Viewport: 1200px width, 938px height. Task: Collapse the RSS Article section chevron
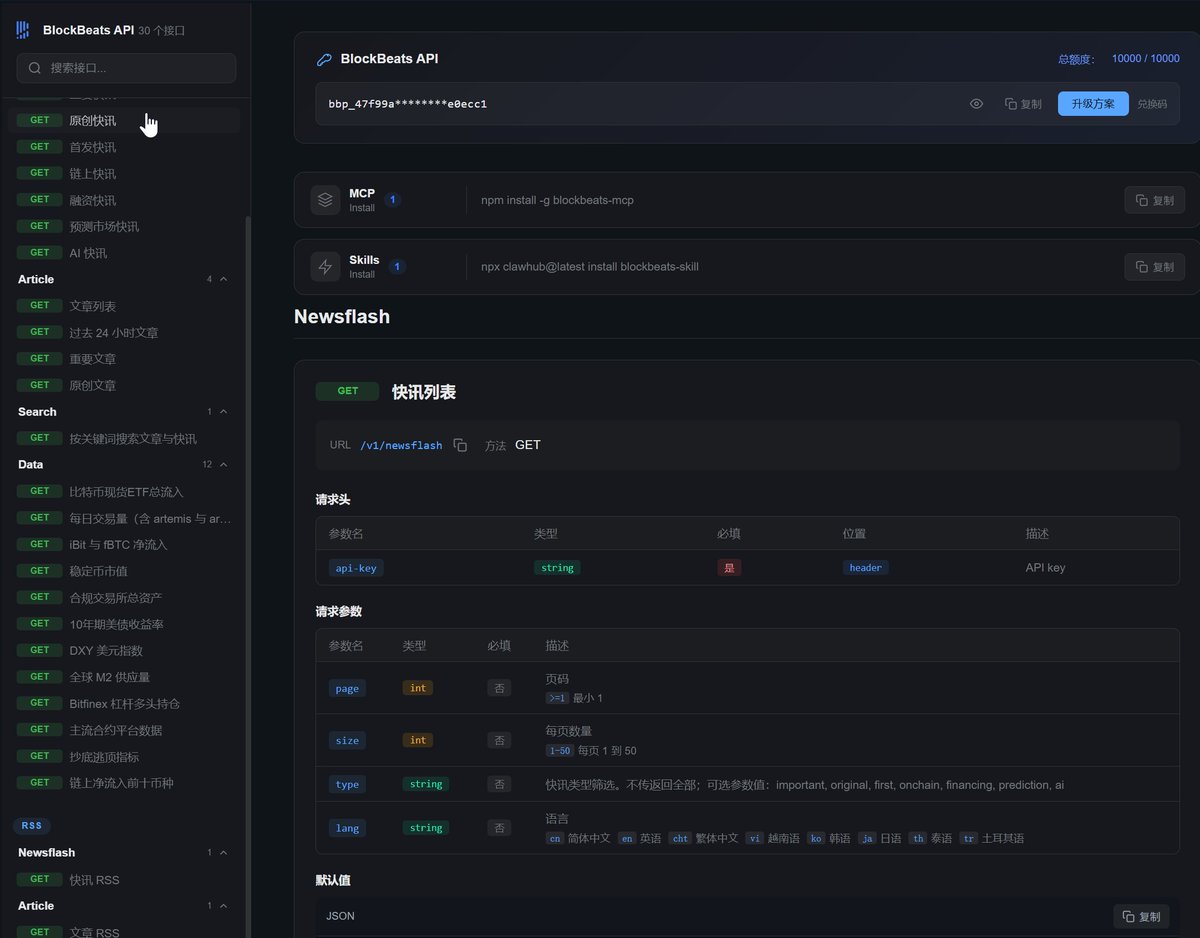(x=223, y=906)
